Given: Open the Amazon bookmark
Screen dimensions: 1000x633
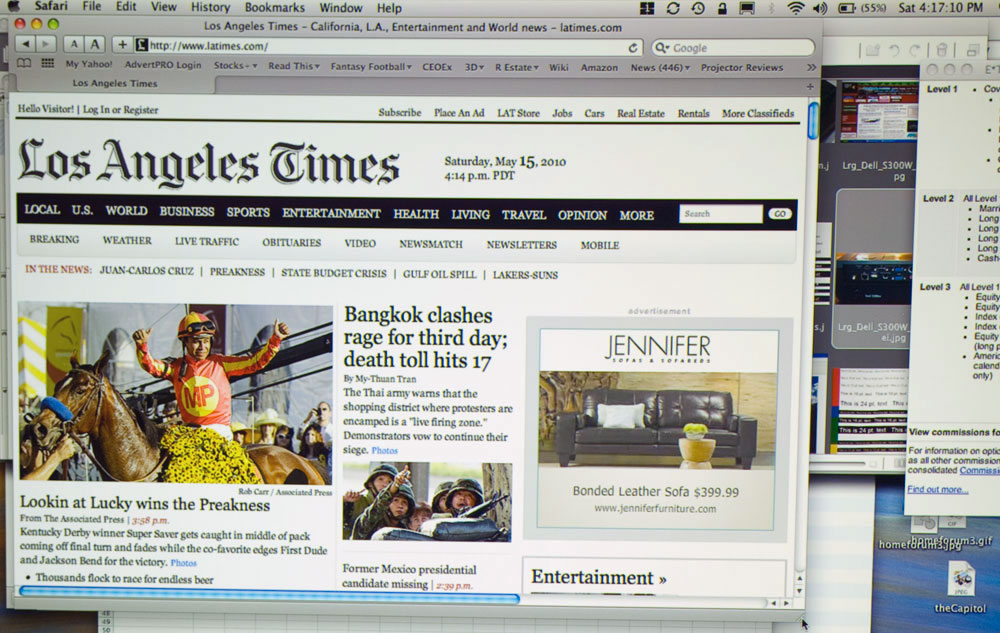Looking at the screenshot, I should [x=599, y=67].
